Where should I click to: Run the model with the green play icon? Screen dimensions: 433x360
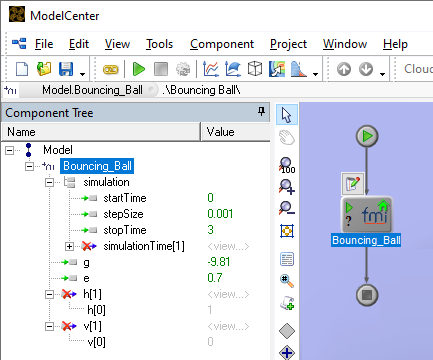[x=139, y=69]
